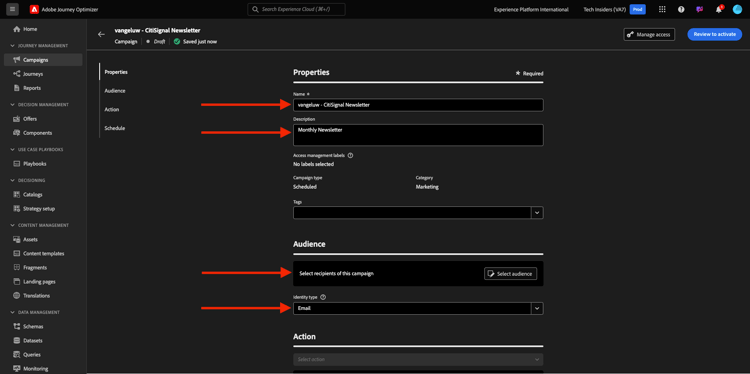Open the notifications bell
Screen dimensions: 750x374
[718, 10]
